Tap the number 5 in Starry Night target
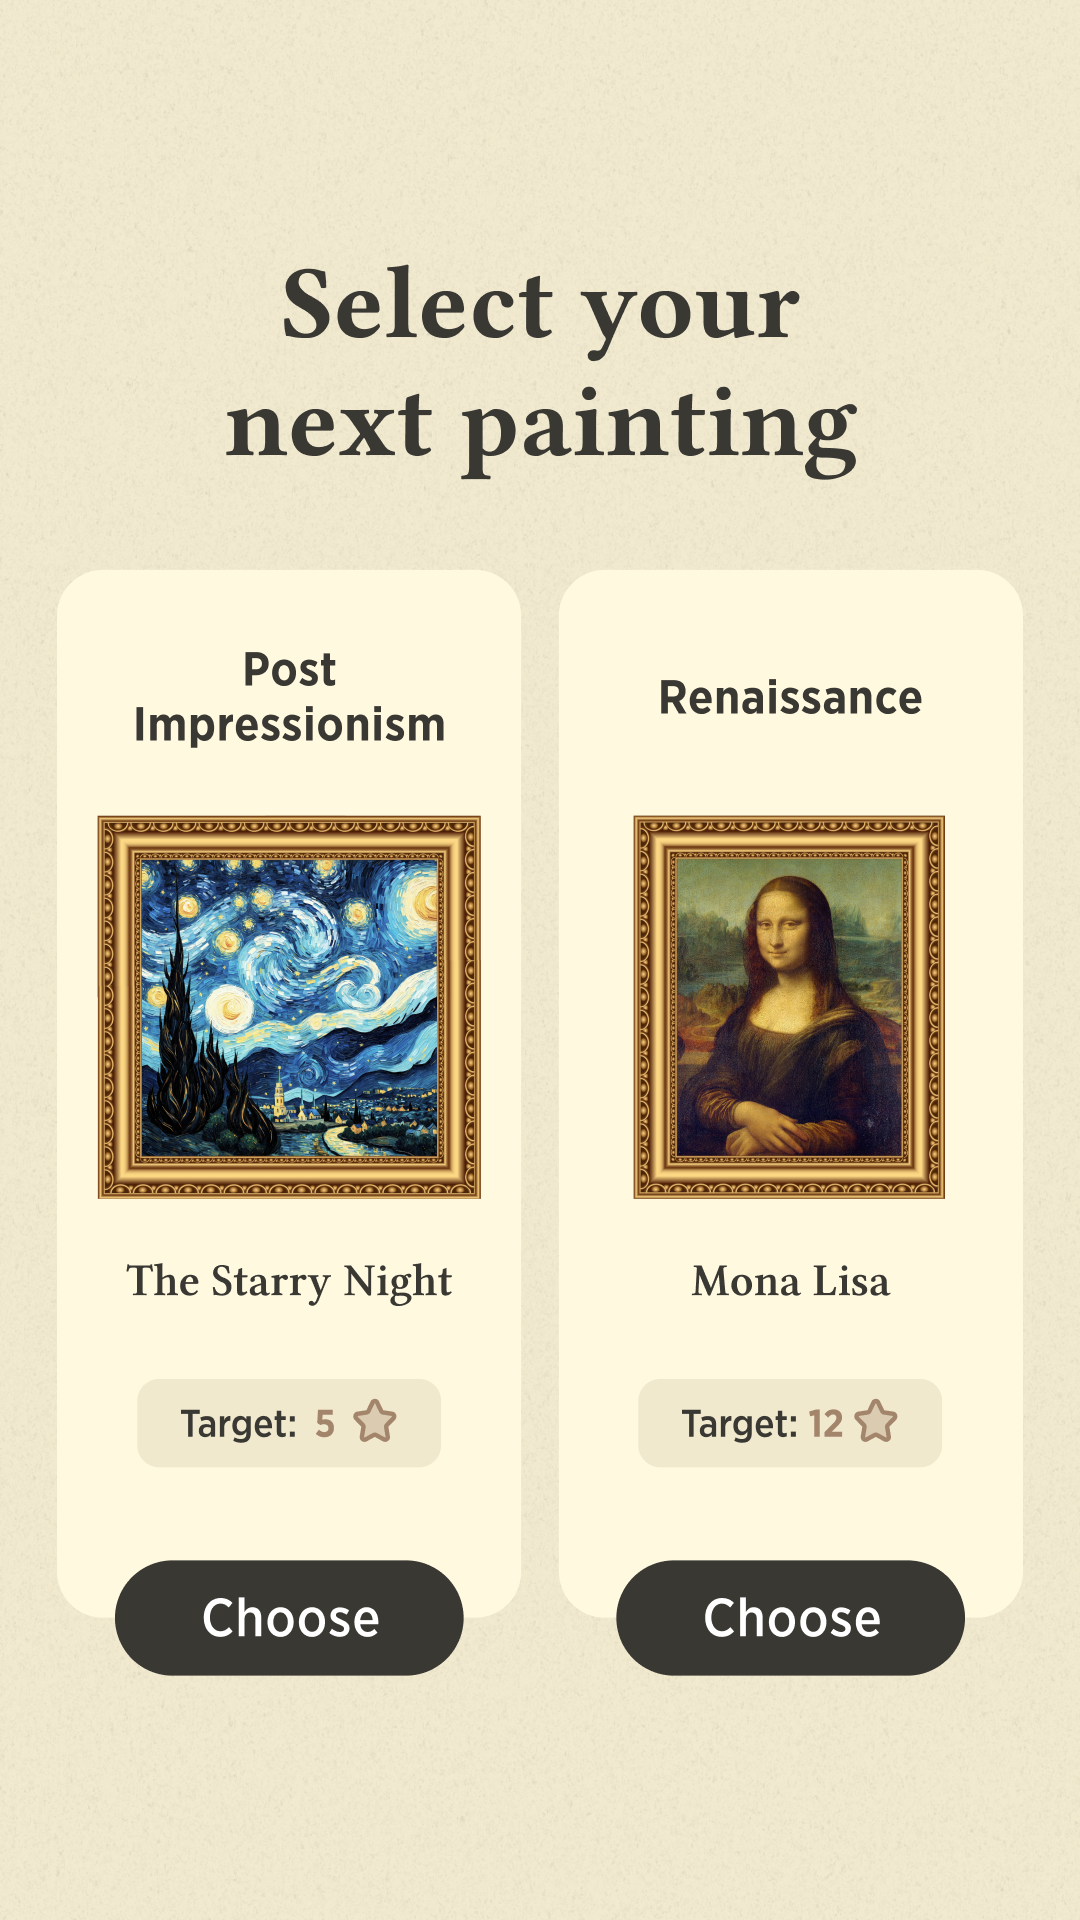Image resolution: width=1080 pixels, height=1920 pixels. pyautogui.click(x=325, y=1423)
